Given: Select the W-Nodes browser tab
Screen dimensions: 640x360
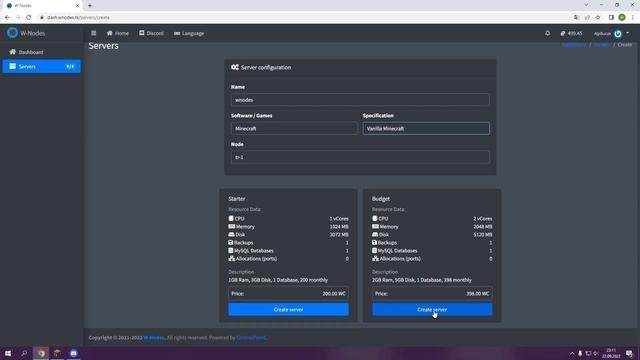Looking at the screenshot, I should pyautogui.click(x=42, y=6).
